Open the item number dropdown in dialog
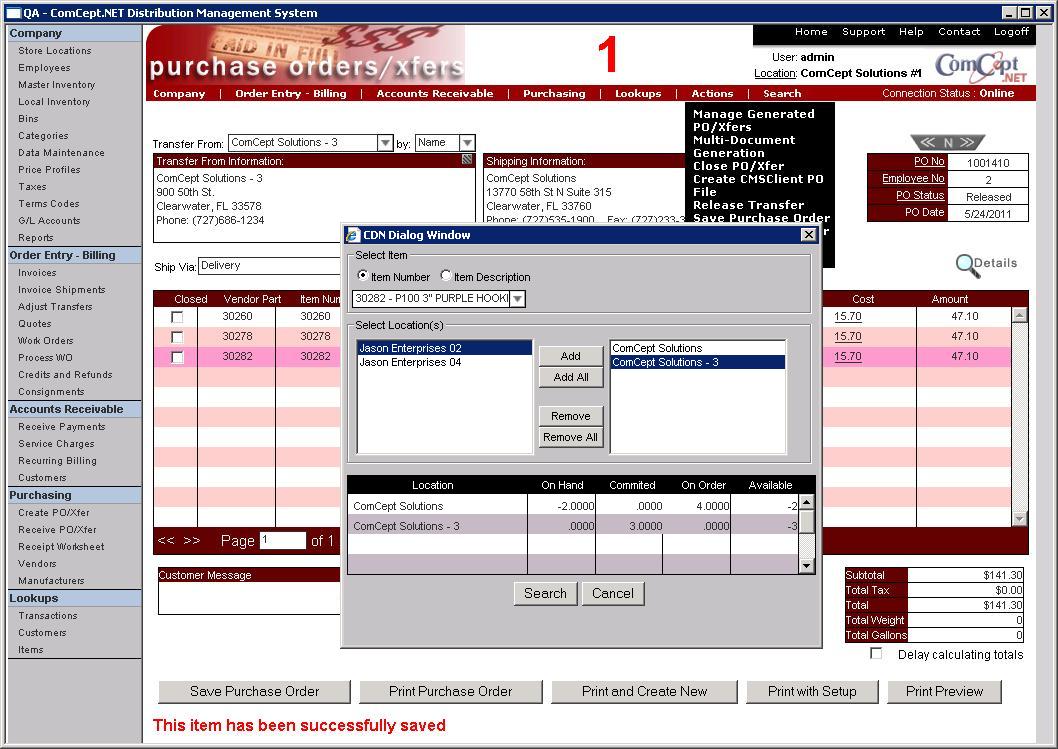1058x749 pixels. tap(517, 298)
